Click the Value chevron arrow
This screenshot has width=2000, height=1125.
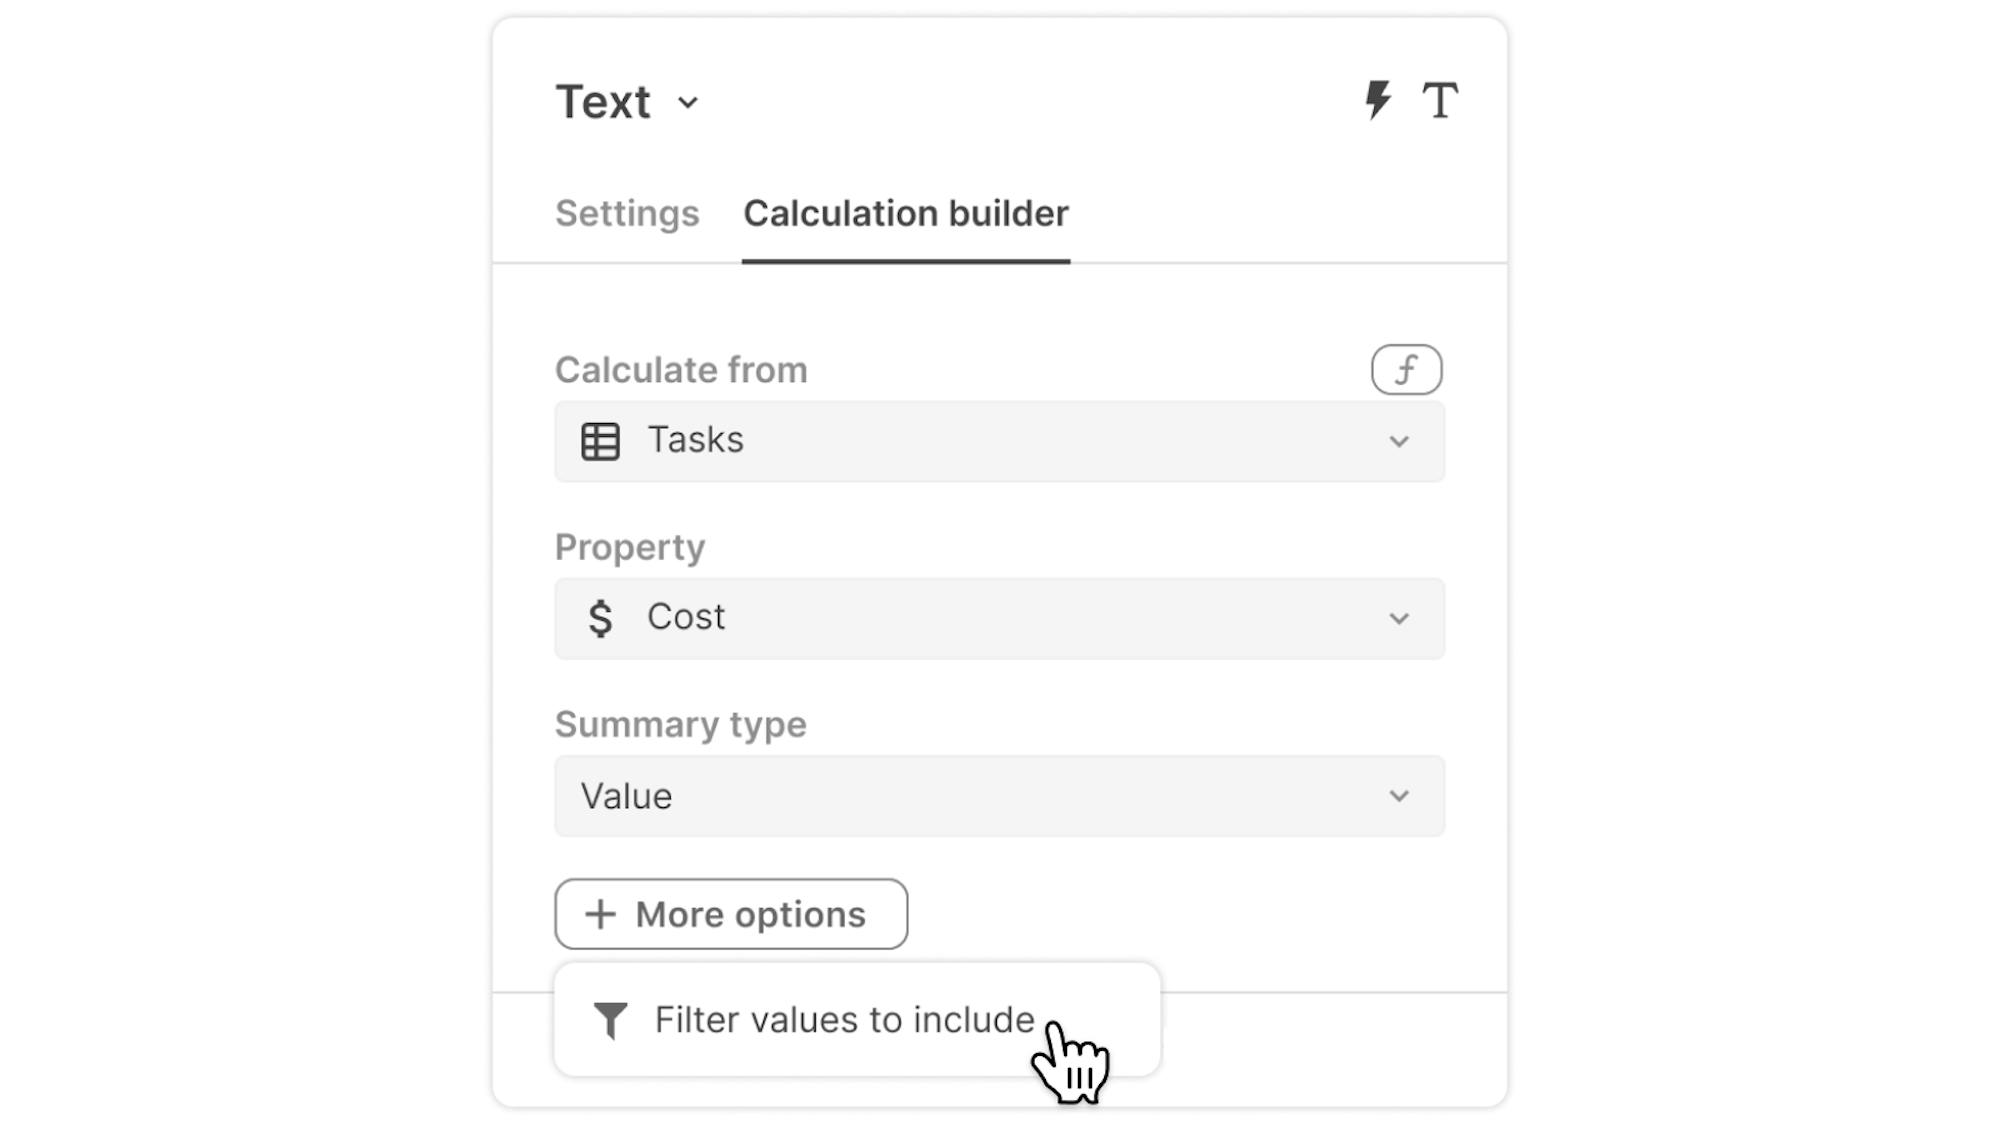click(1399, 796)
